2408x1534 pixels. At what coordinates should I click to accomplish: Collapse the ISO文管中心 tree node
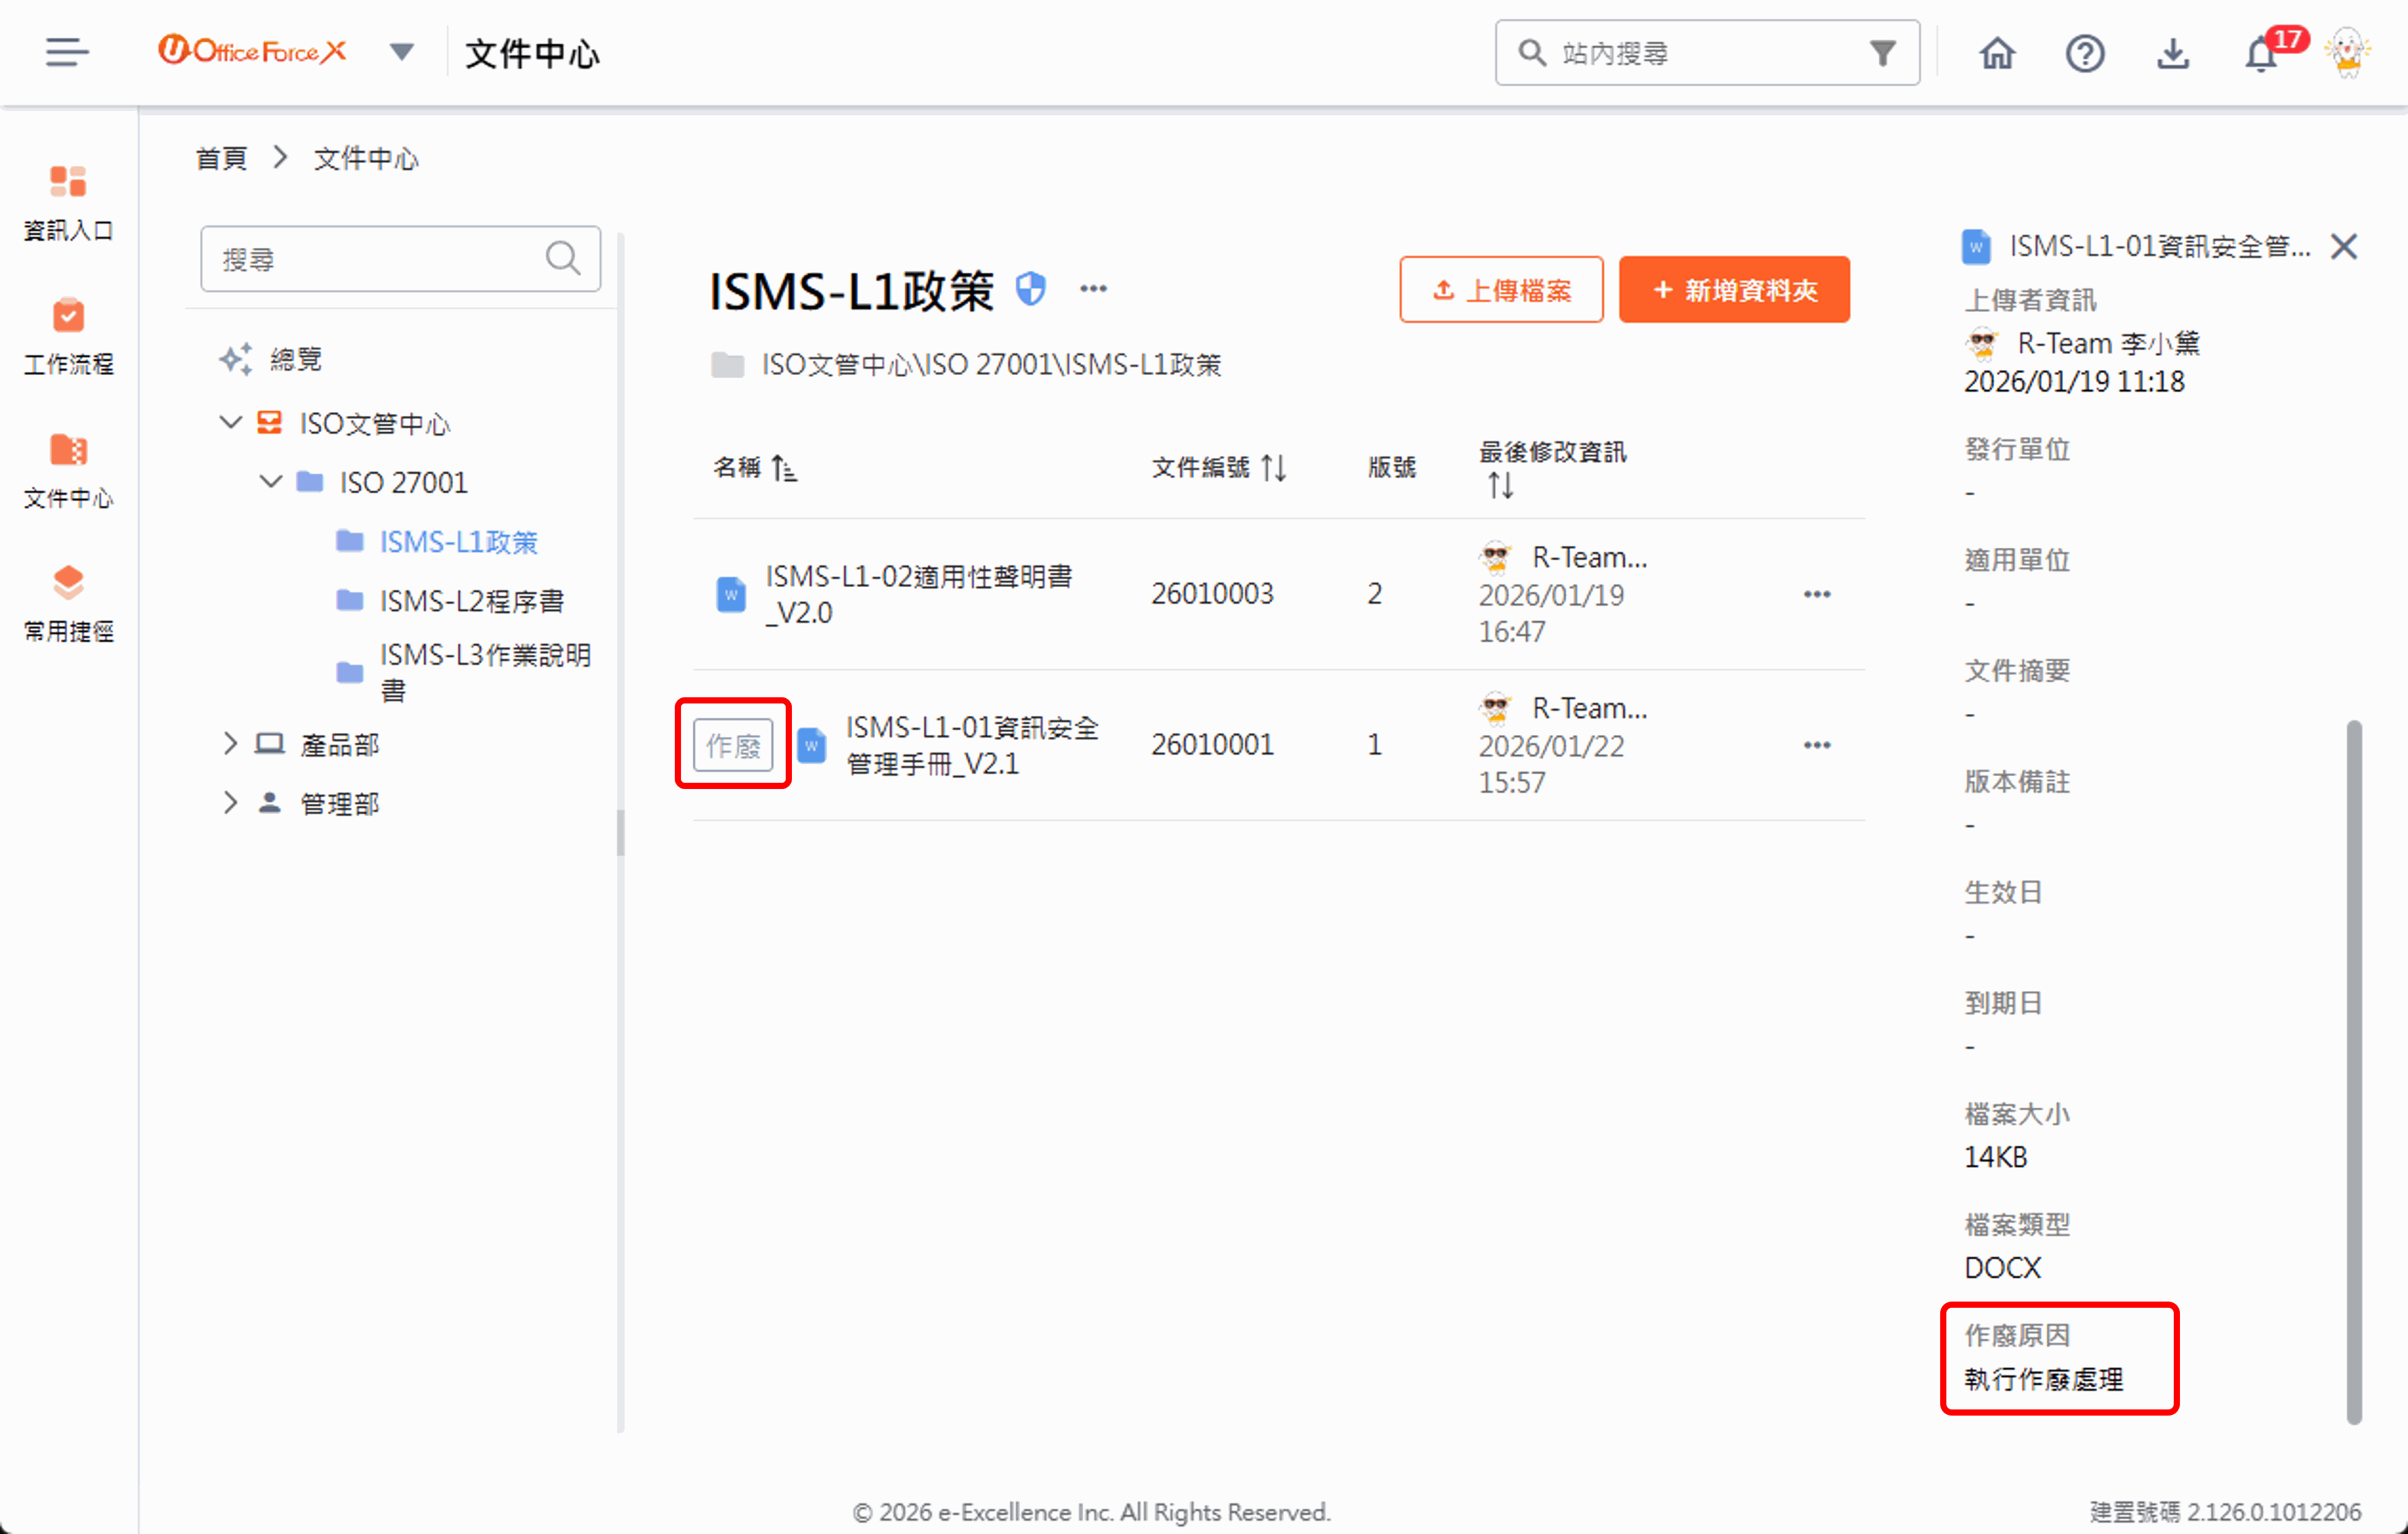230,423
